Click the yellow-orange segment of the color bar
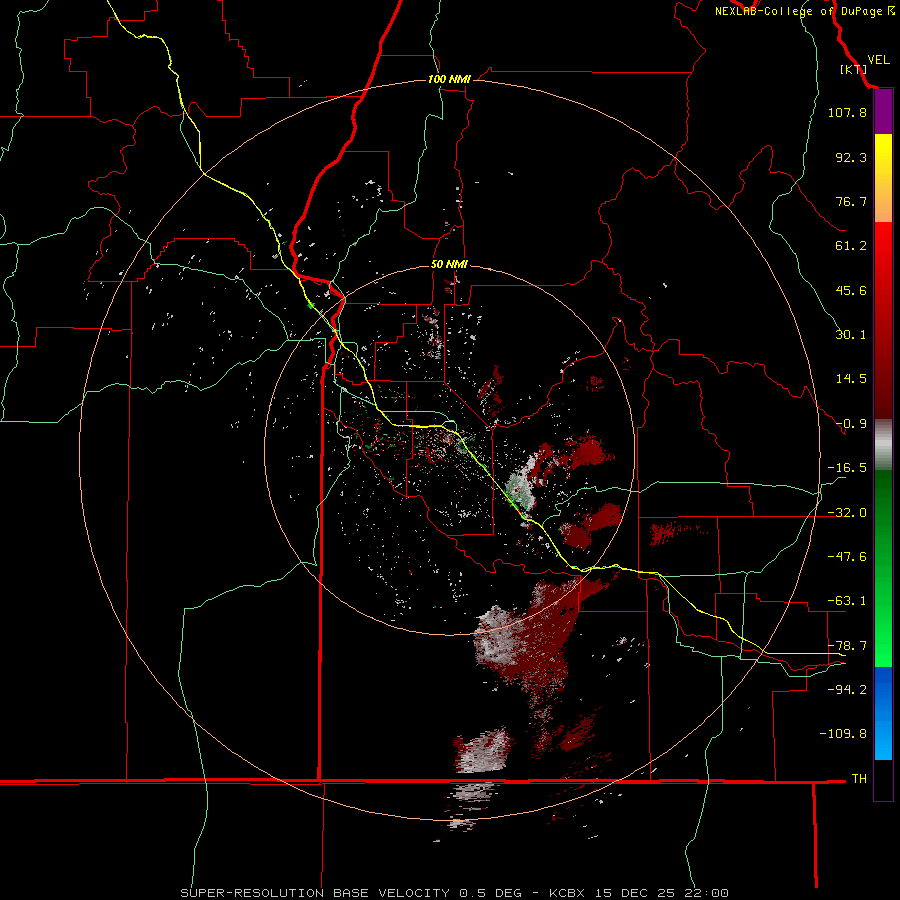 coord(883,178)
